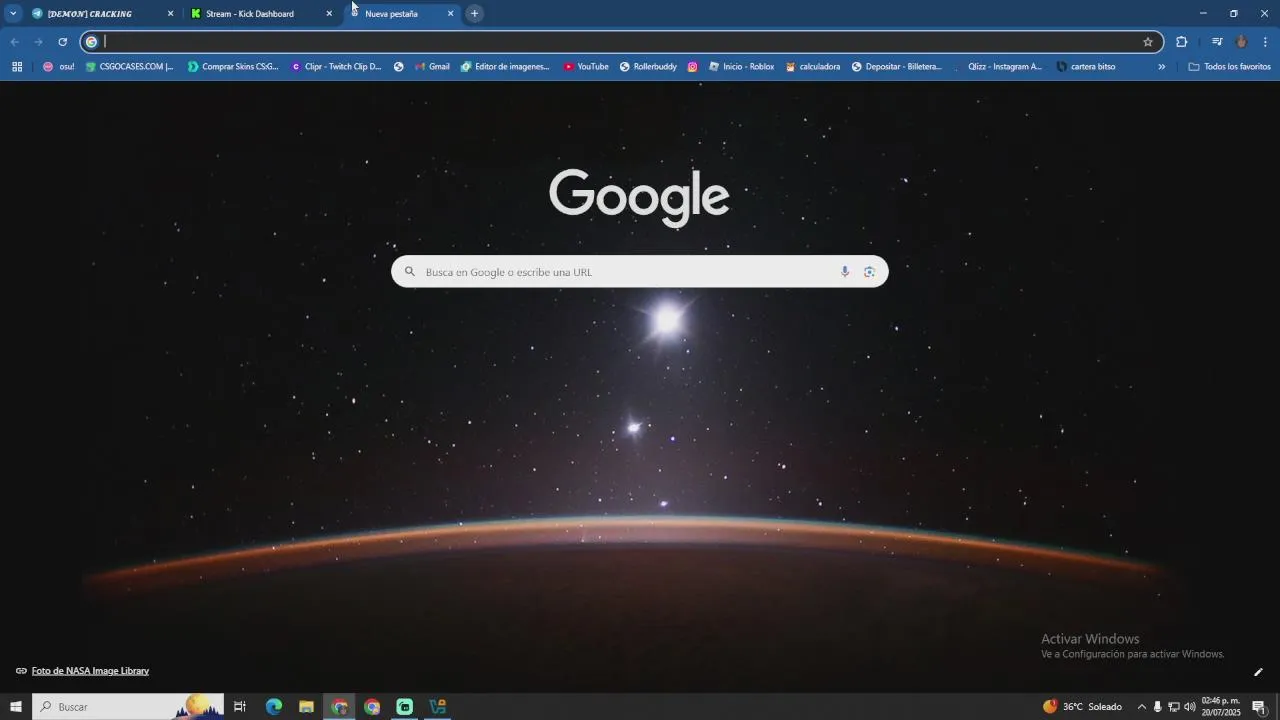Open the 36°C Soleado weather widget
Viewport: 1280px width, 720px height.
pos(1083,707)
